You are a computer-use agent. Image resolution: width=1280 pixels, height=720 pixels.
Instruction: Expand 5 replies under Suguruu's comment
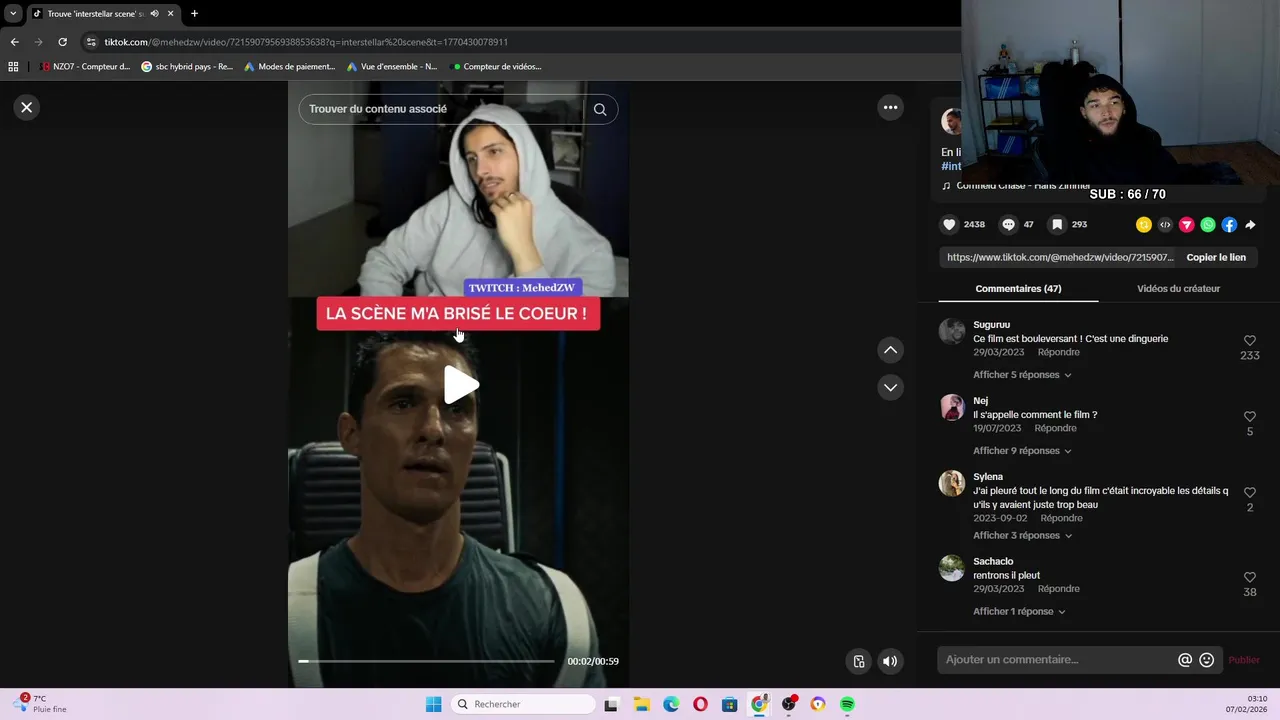1022,375
